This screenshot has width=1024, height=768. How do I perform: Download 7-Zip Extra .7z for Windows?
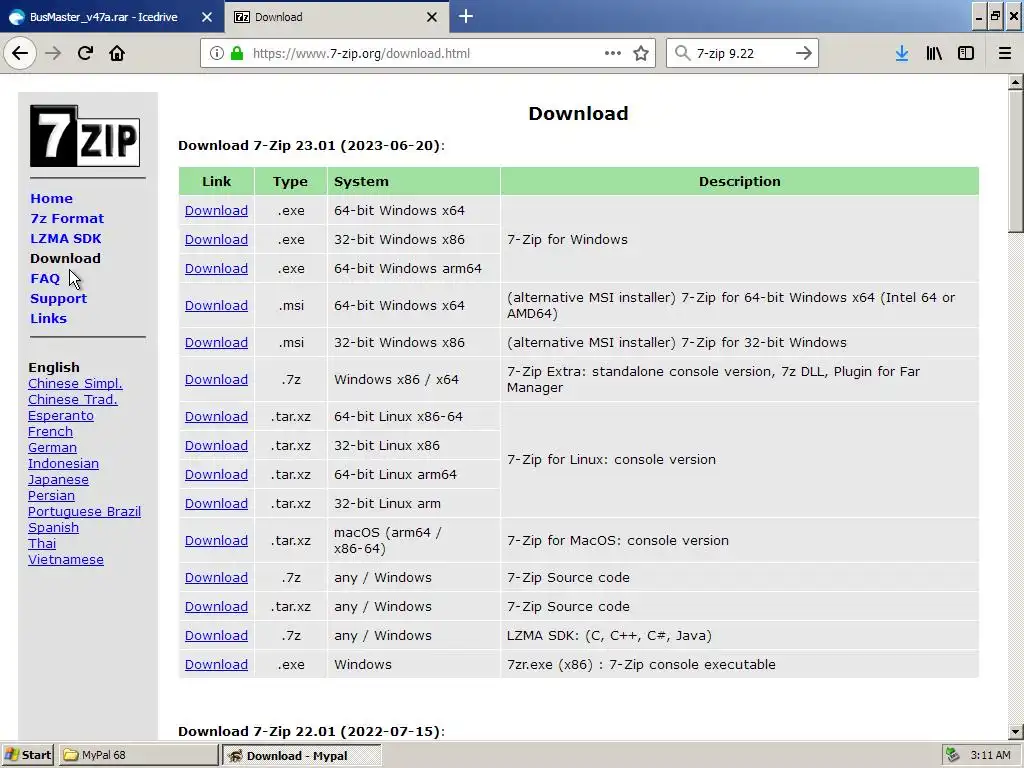(x=216, y=379)
